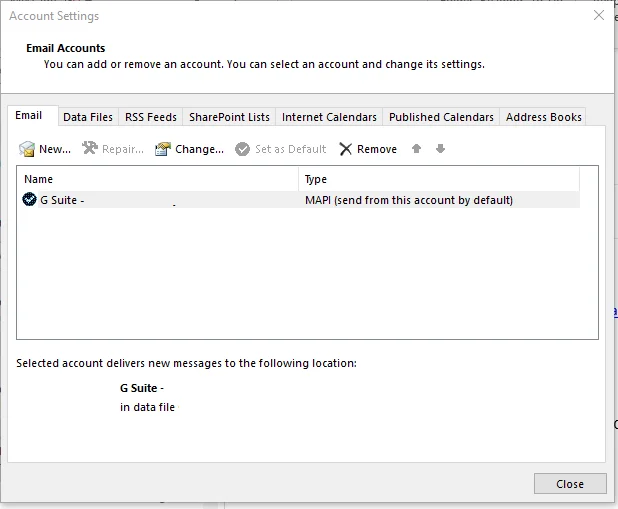This screenshot has width=618, height=509.
Task: Click the New... button label
Action: [55, 149]
